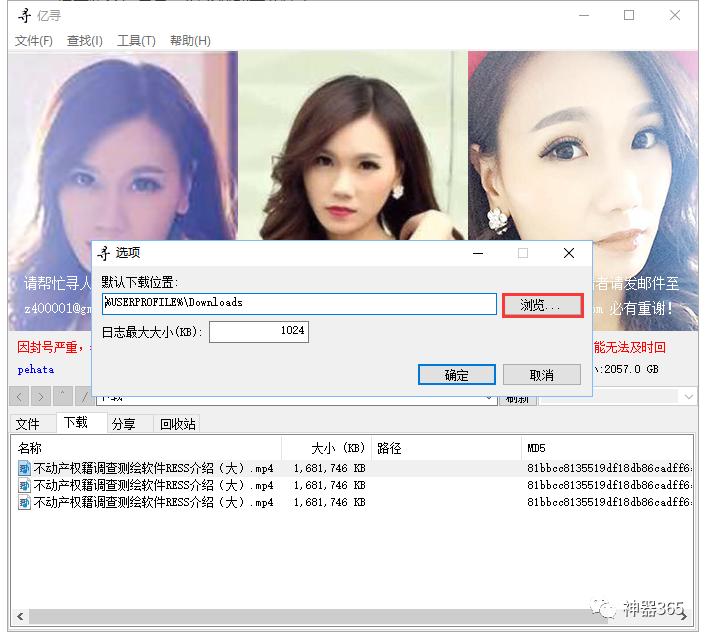Click the first row's MD5 hash value
706x639 pixels.
pos(609,468)
